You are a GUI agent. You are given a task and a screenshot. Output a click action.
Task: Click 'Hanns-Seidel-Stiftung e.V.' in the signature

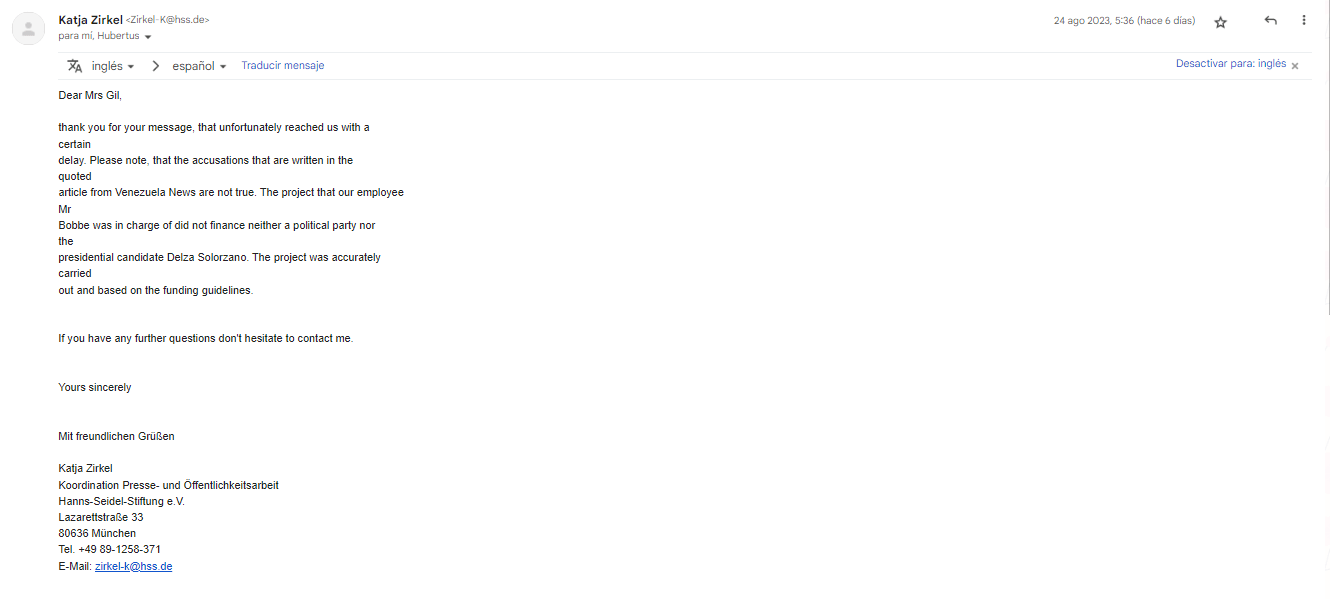(x=121, y=501)
